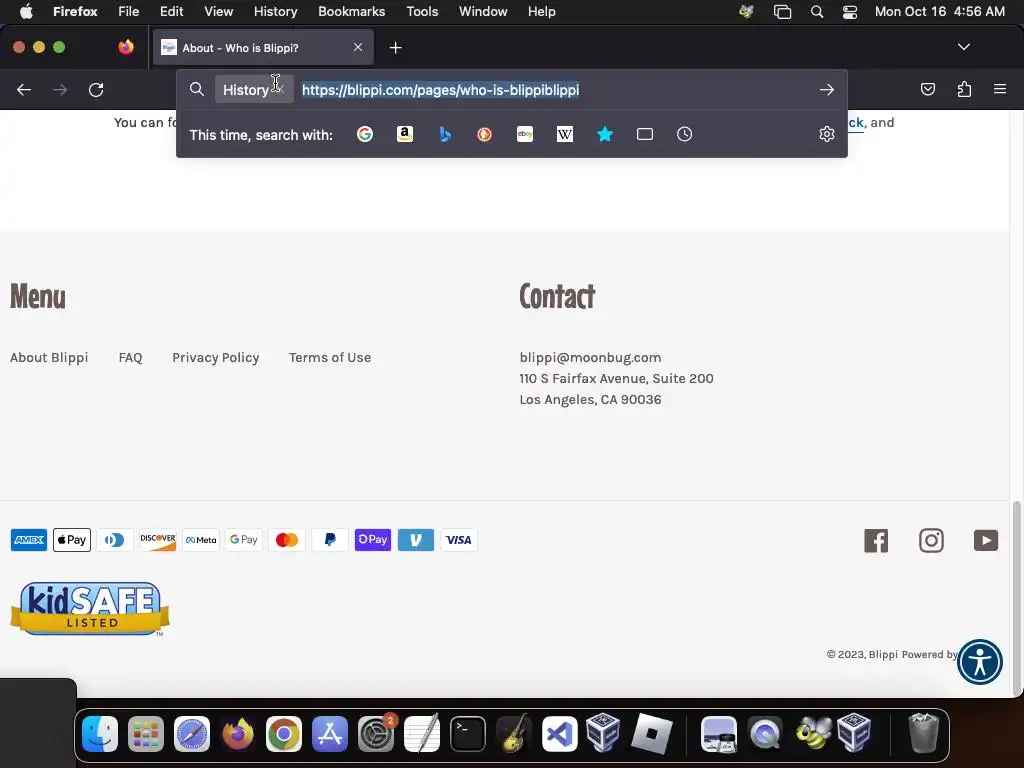Image resolution: width=1024 pixels, height=768 pixels.
Task: Remove the History search mode chip
Action: click(280, 88)
